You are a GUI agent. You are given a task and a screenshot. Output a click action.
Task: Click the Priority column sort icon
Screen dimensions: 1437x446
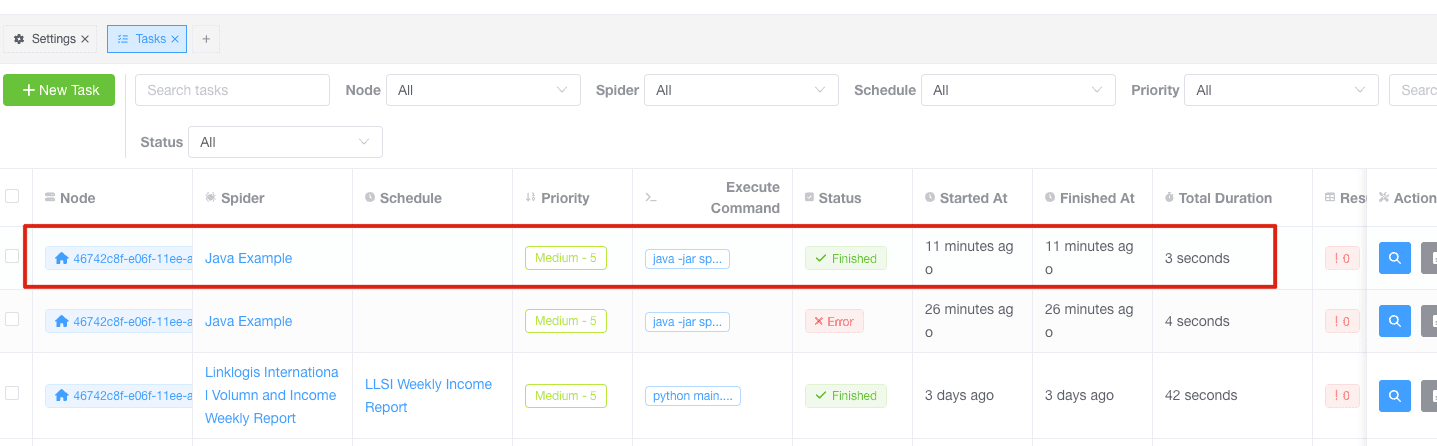pos(531,198)
